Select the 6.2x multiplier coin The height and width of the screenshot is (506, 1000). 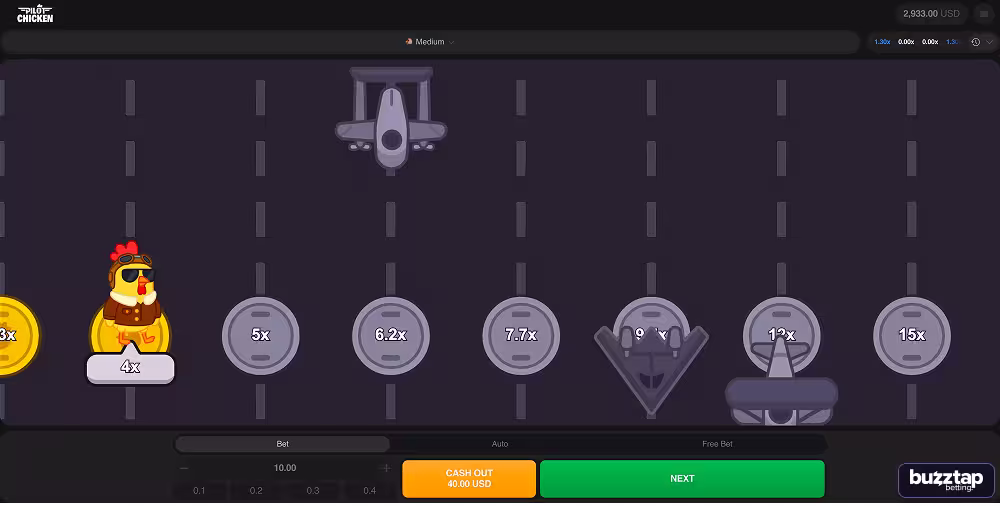(x=390, y=335)
